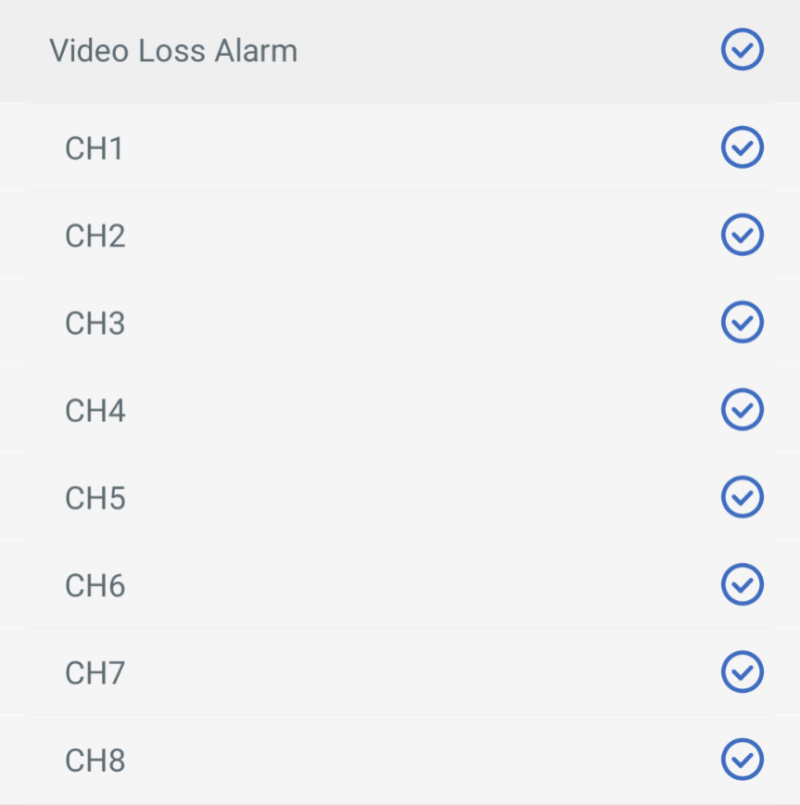Image resolution: width=800 pixels, height=805 pixels.
Task: Uncheck the CH1 checkmark icon
Action: 742,148
